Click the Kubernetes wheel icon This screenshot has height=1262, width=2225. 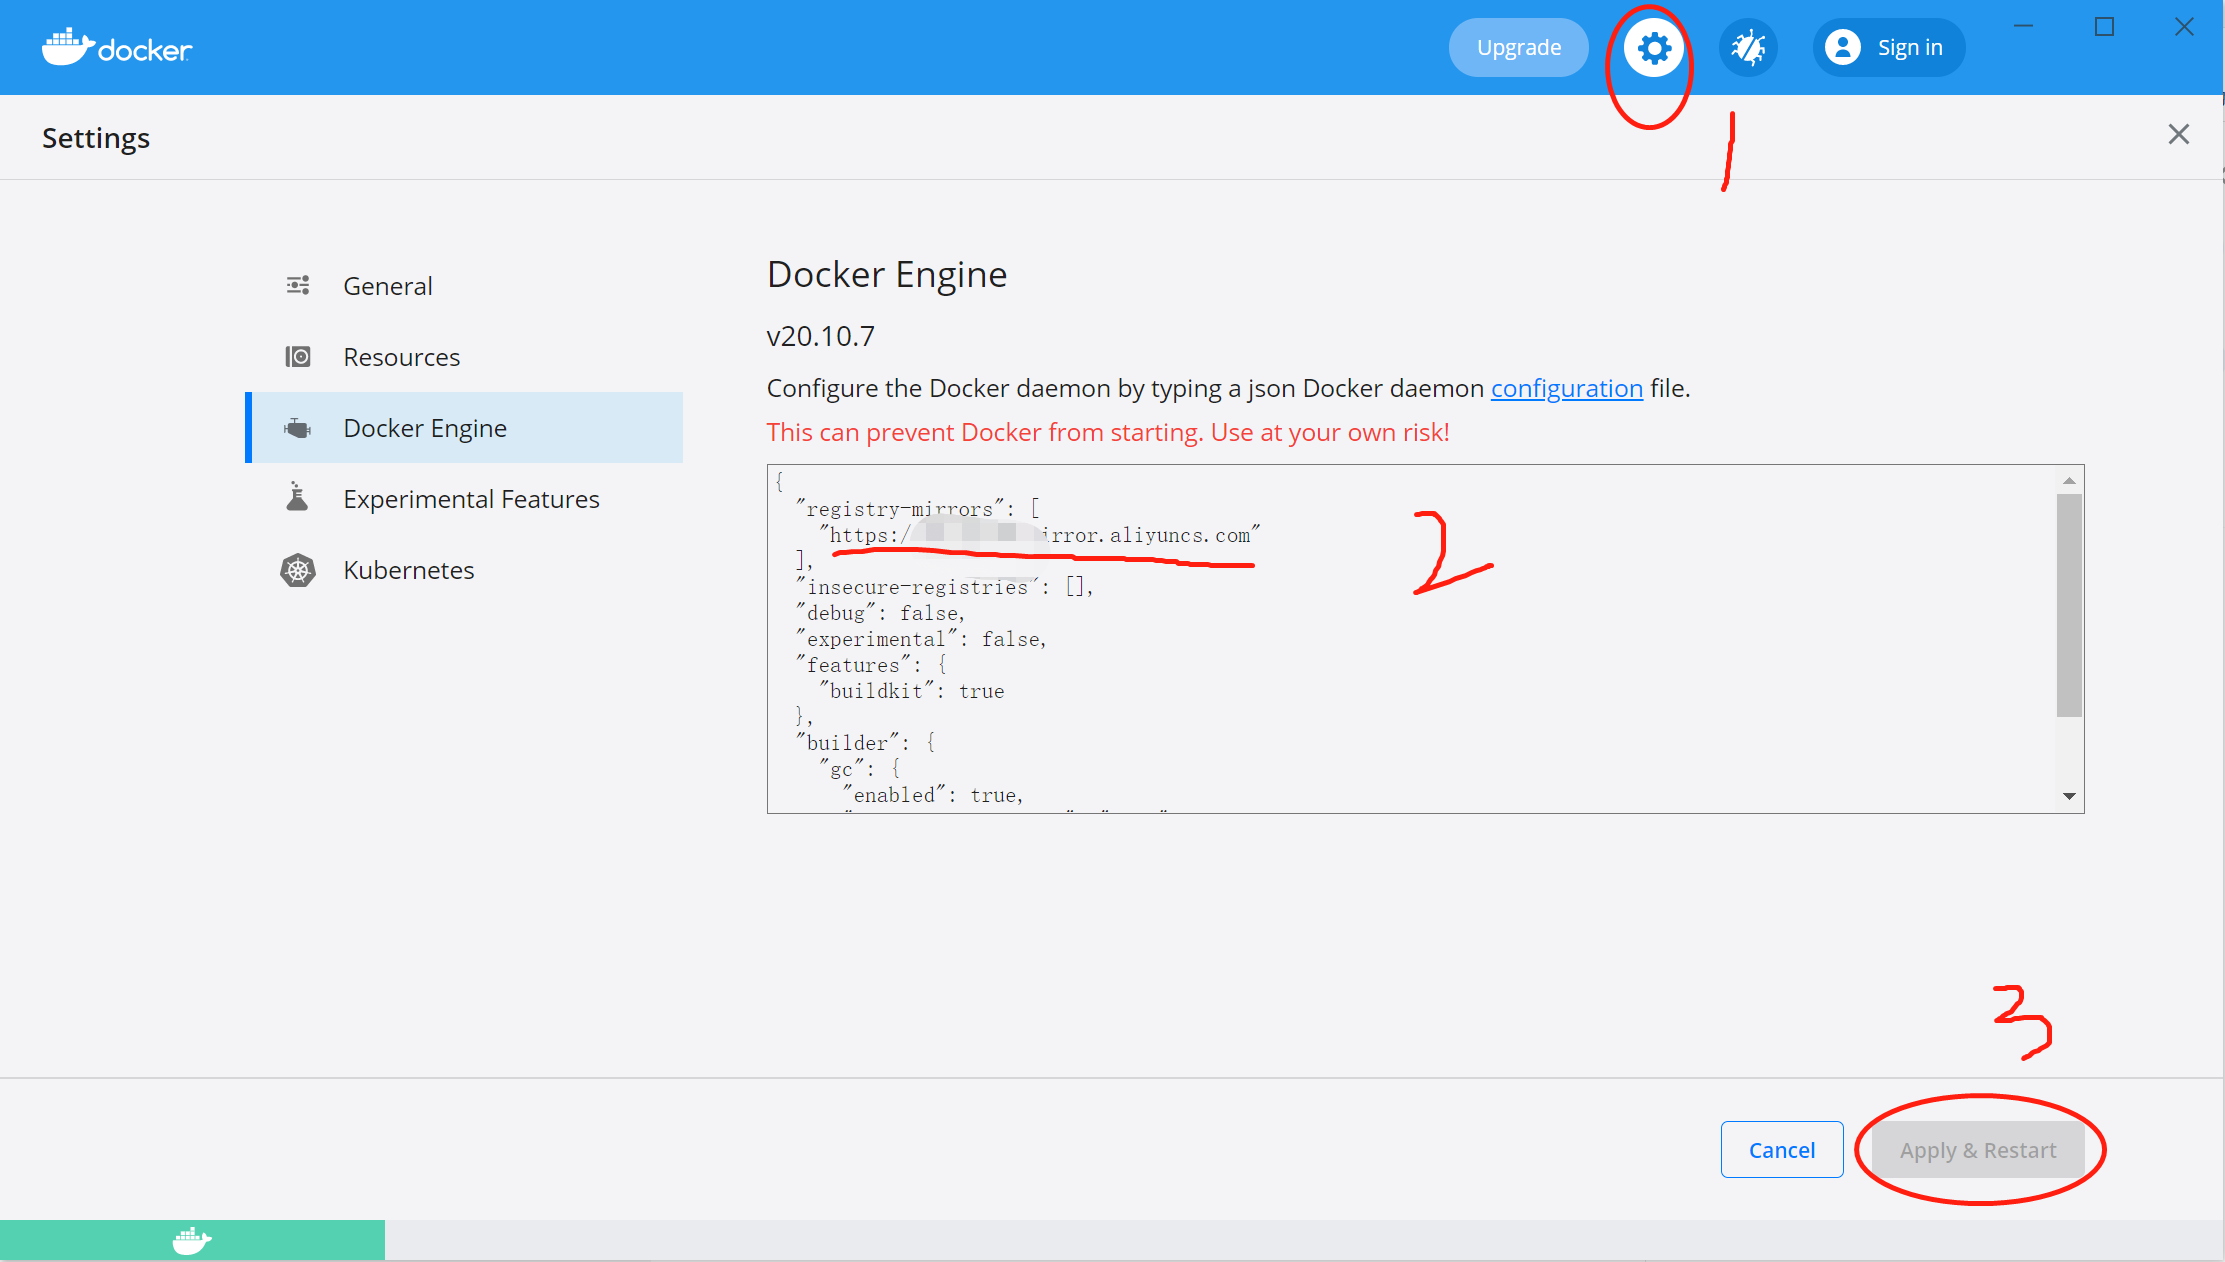pos(297,570)
